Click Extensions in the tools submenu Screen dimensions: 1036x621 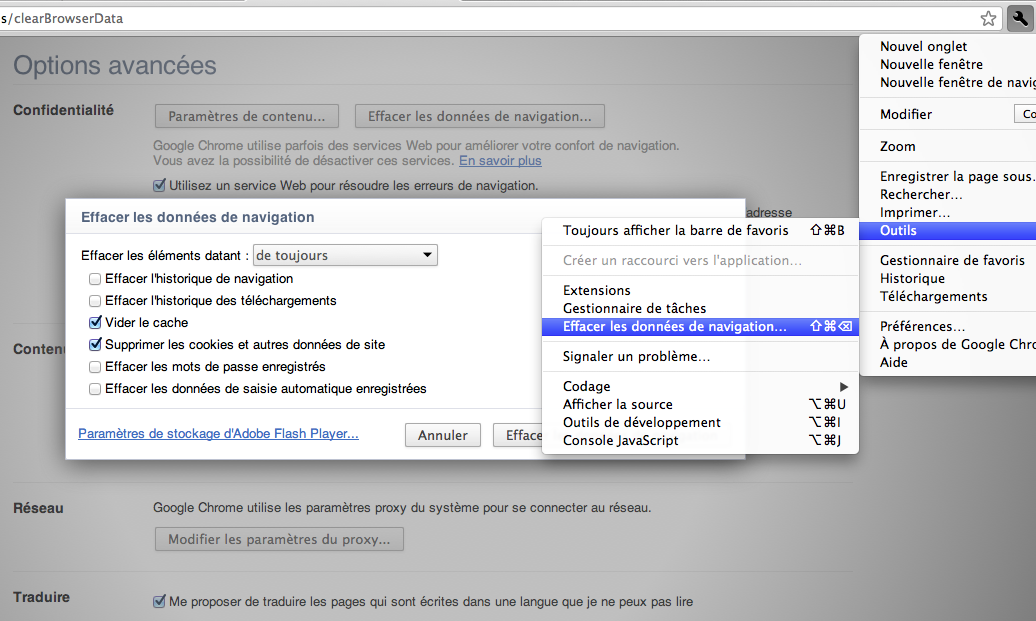coord(597,291)
